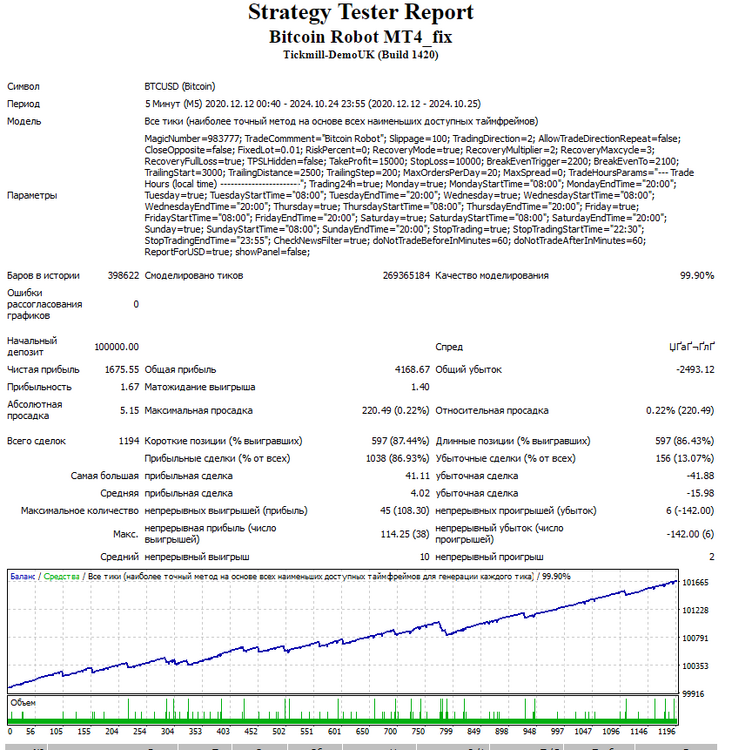This screenshot has height=750, width=752.
Task: Click 'Tickmill-DemoUK (Build 1420)' text
Action: 361,55
